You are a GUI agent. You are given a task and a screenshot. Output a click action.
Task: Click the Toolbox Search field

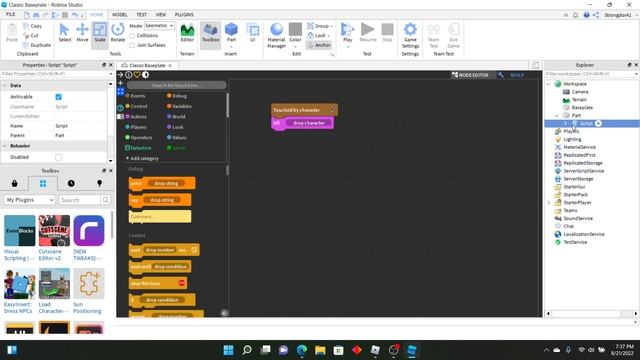[x=80, y=200]
